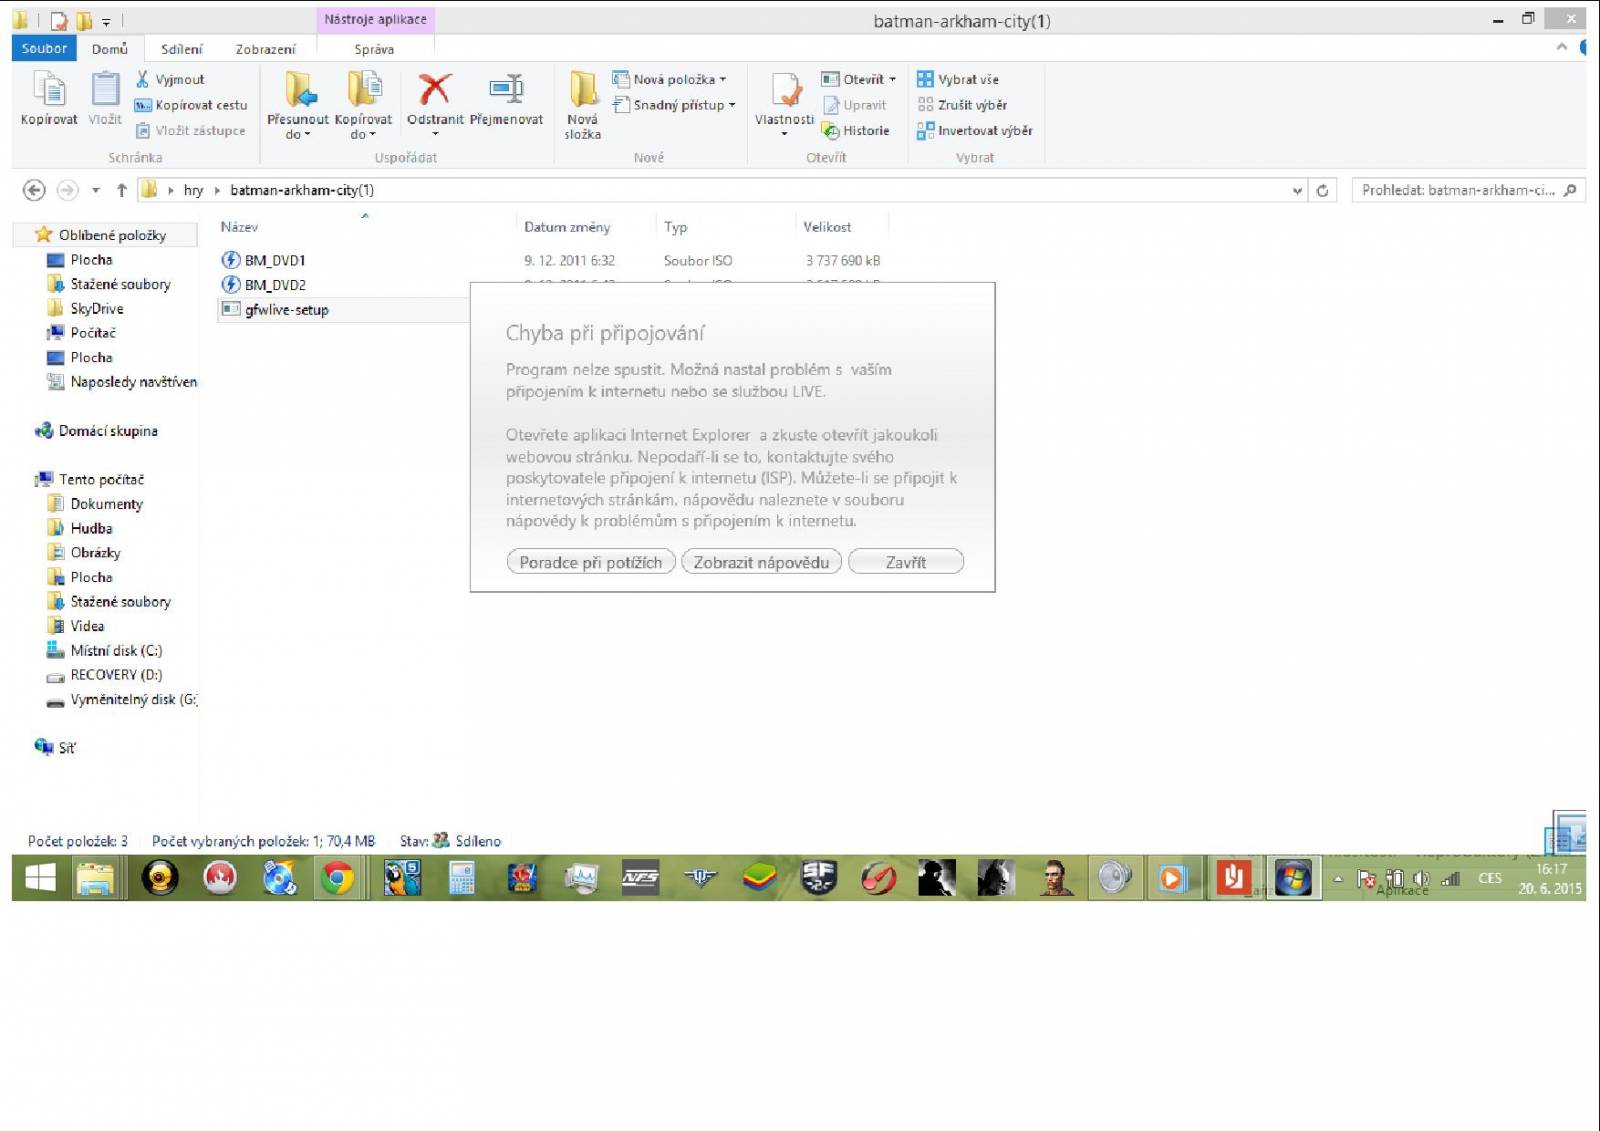Screen dimensions: 1600x1131
Task: Open Google Chrome from the taskbar
Action: (338, 878)
